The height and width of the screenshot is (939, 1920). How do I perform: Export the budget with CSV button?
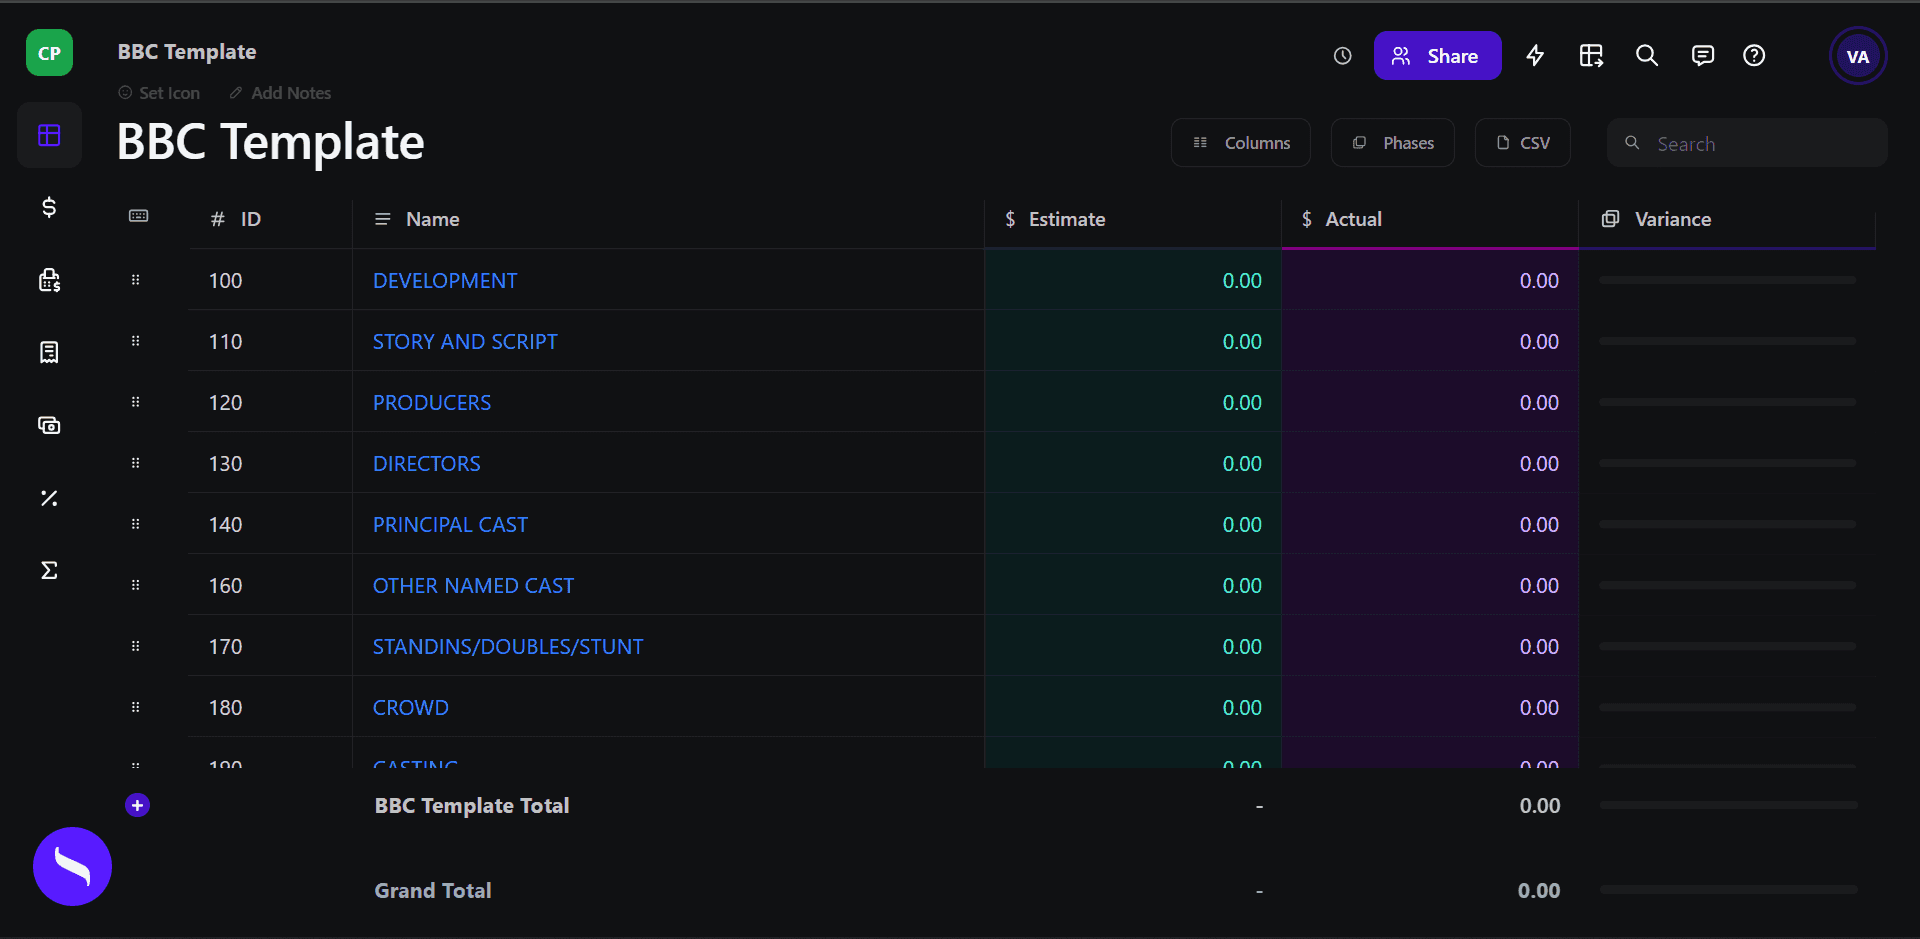click(1522, 143)
